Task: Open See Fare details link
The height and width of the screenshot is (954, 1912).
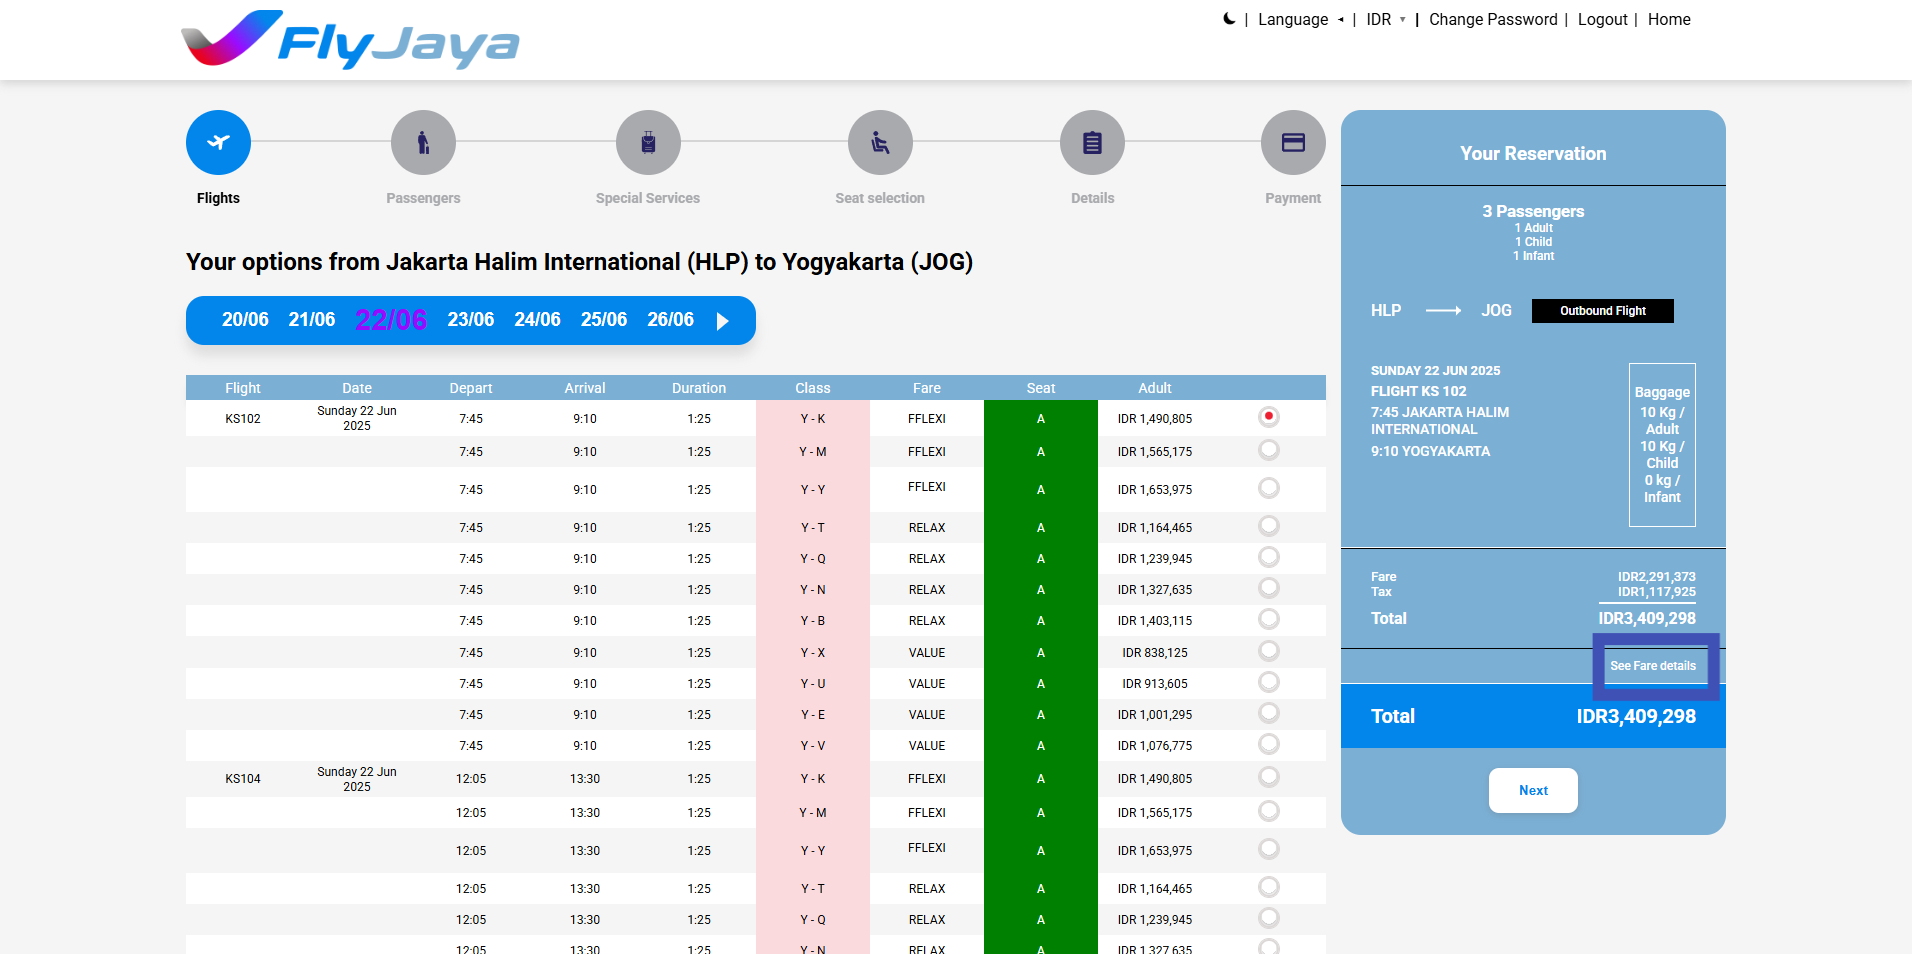Action: pyautogui.click(x=1652, y=666)
